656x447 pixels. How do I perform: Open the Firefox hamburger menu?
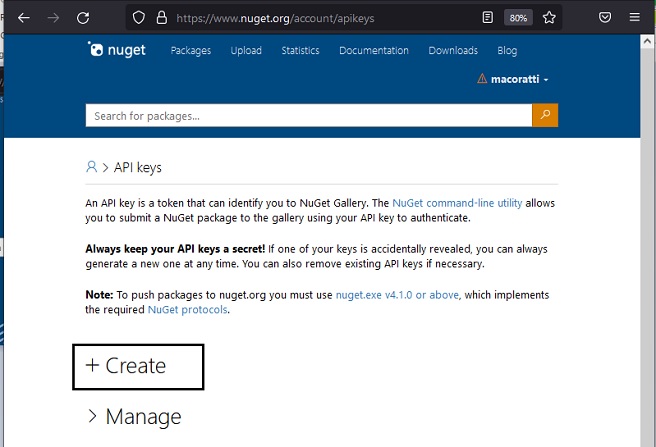coord(635,17)
